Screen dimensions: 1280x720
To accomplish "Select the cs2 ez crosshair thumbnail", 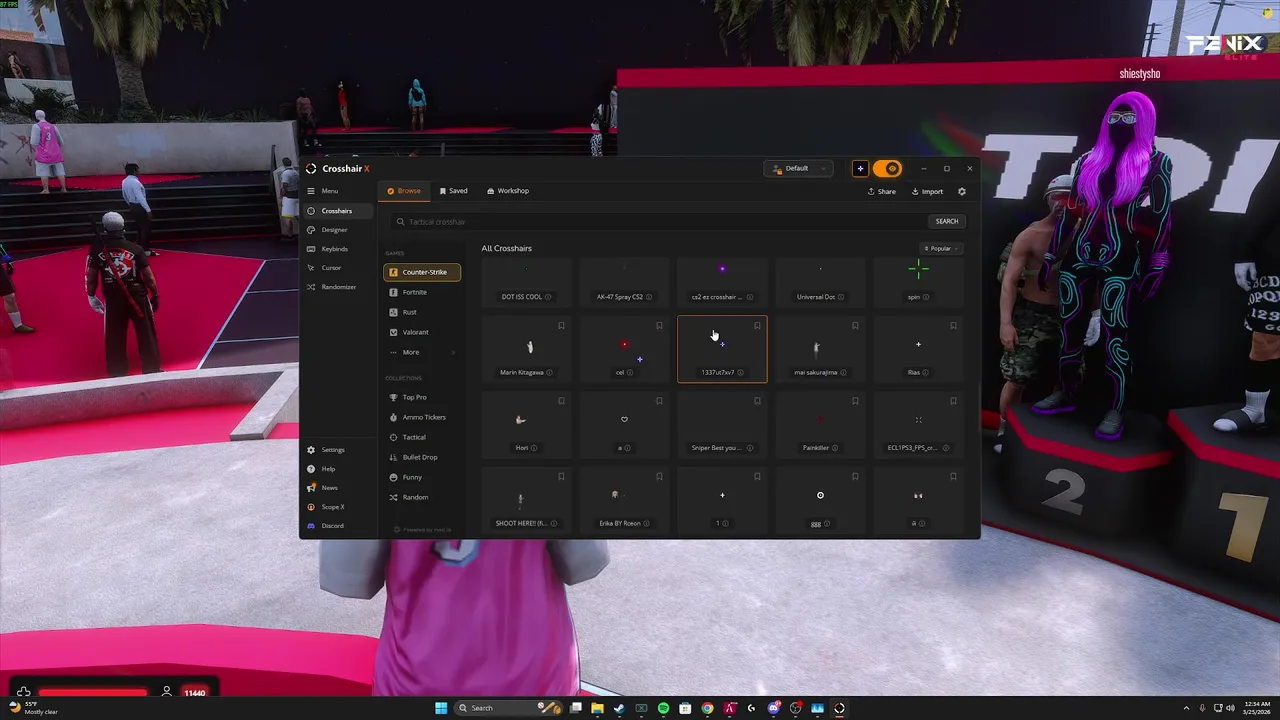I will pos(722,269).
